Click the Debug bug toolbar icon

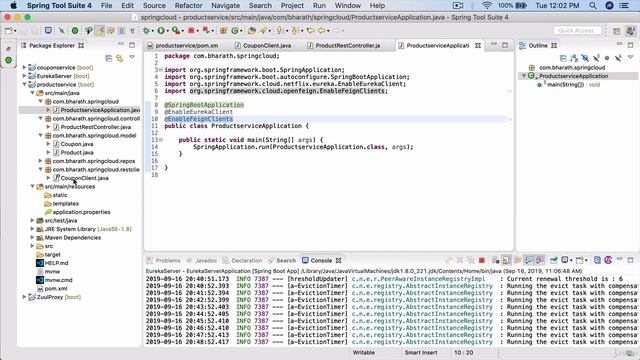(x=146, y=31)
